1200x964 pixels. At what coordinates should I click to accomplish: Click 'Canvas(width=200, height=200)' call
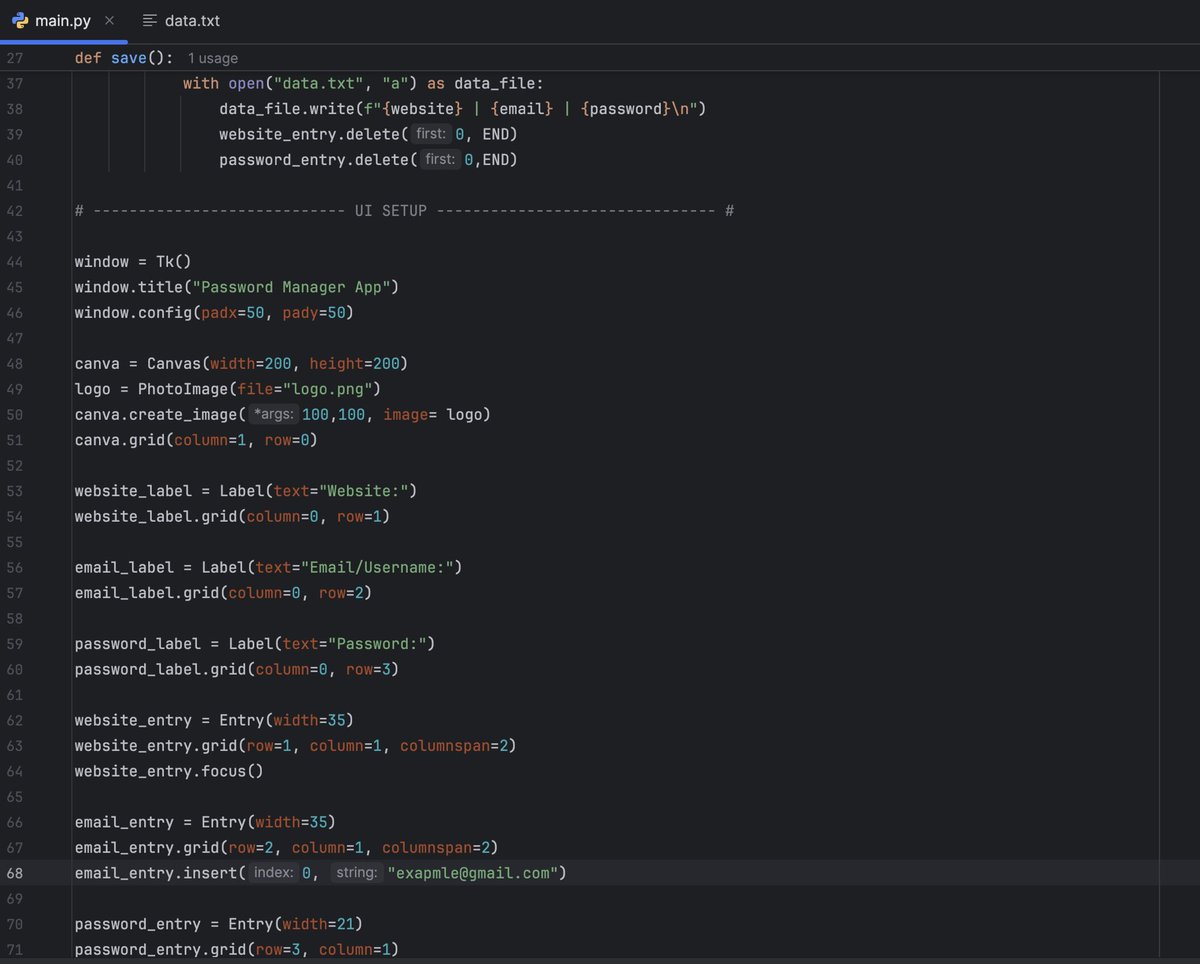click(278, 364)
